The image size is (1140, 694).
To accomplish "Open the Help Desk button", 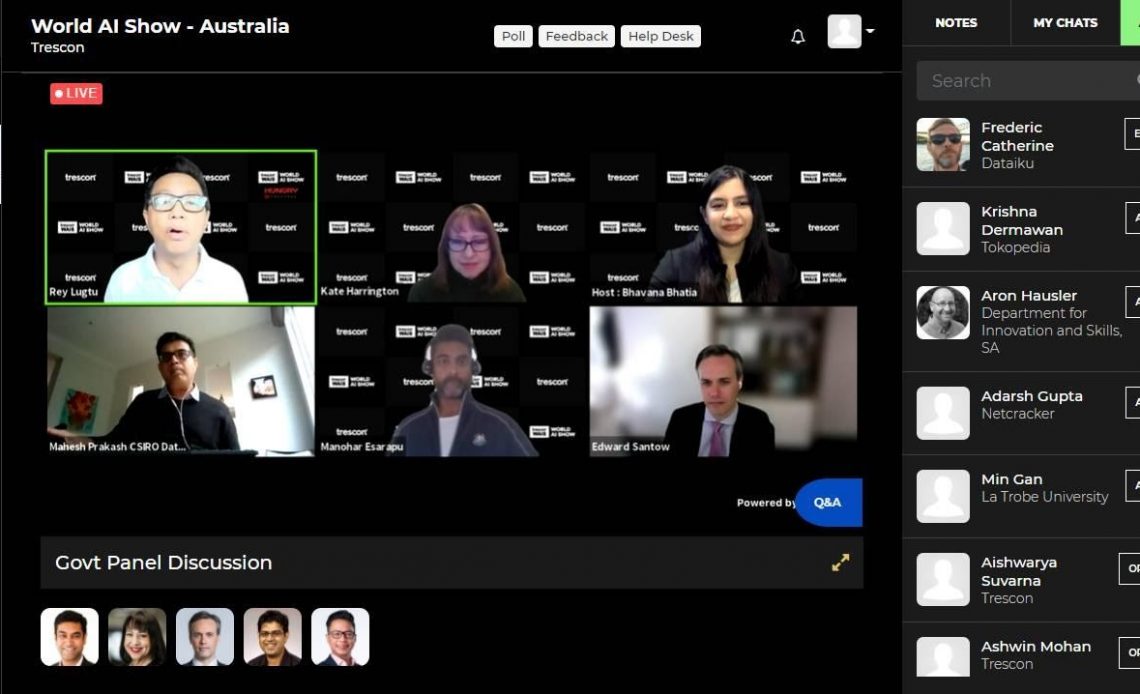I will click(x=661, y=36).
